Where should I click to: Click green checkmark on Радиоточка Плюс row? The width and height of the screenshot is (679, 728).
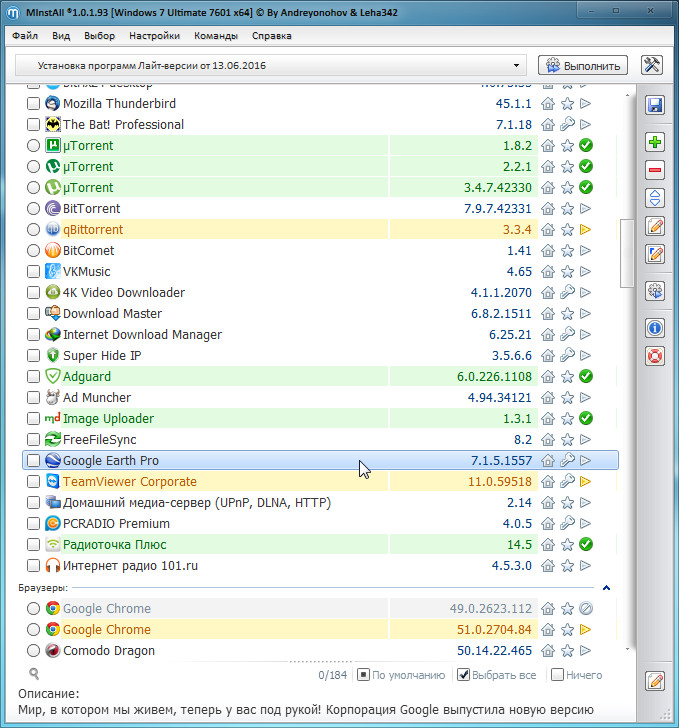click(x=586, y=544)
